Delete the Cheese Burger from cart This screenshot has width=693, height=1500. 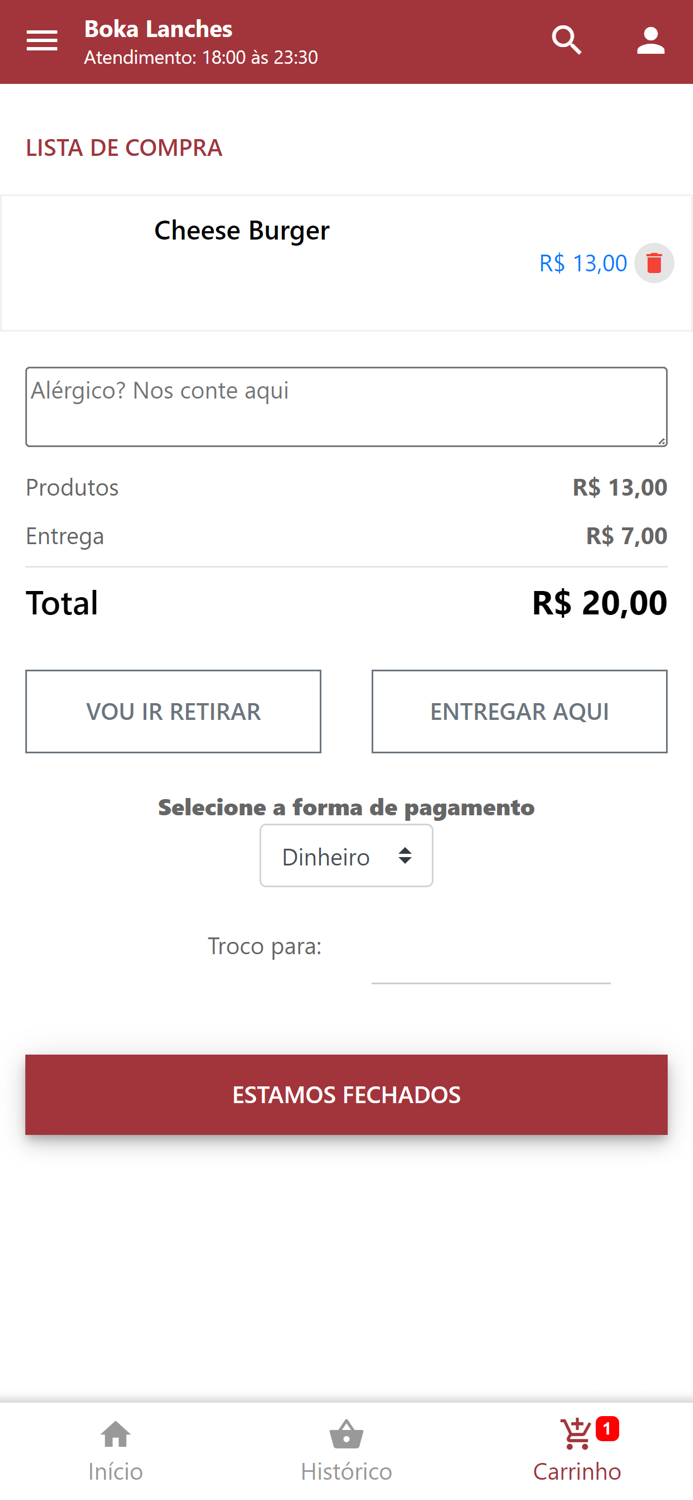(x=654, y=263)
